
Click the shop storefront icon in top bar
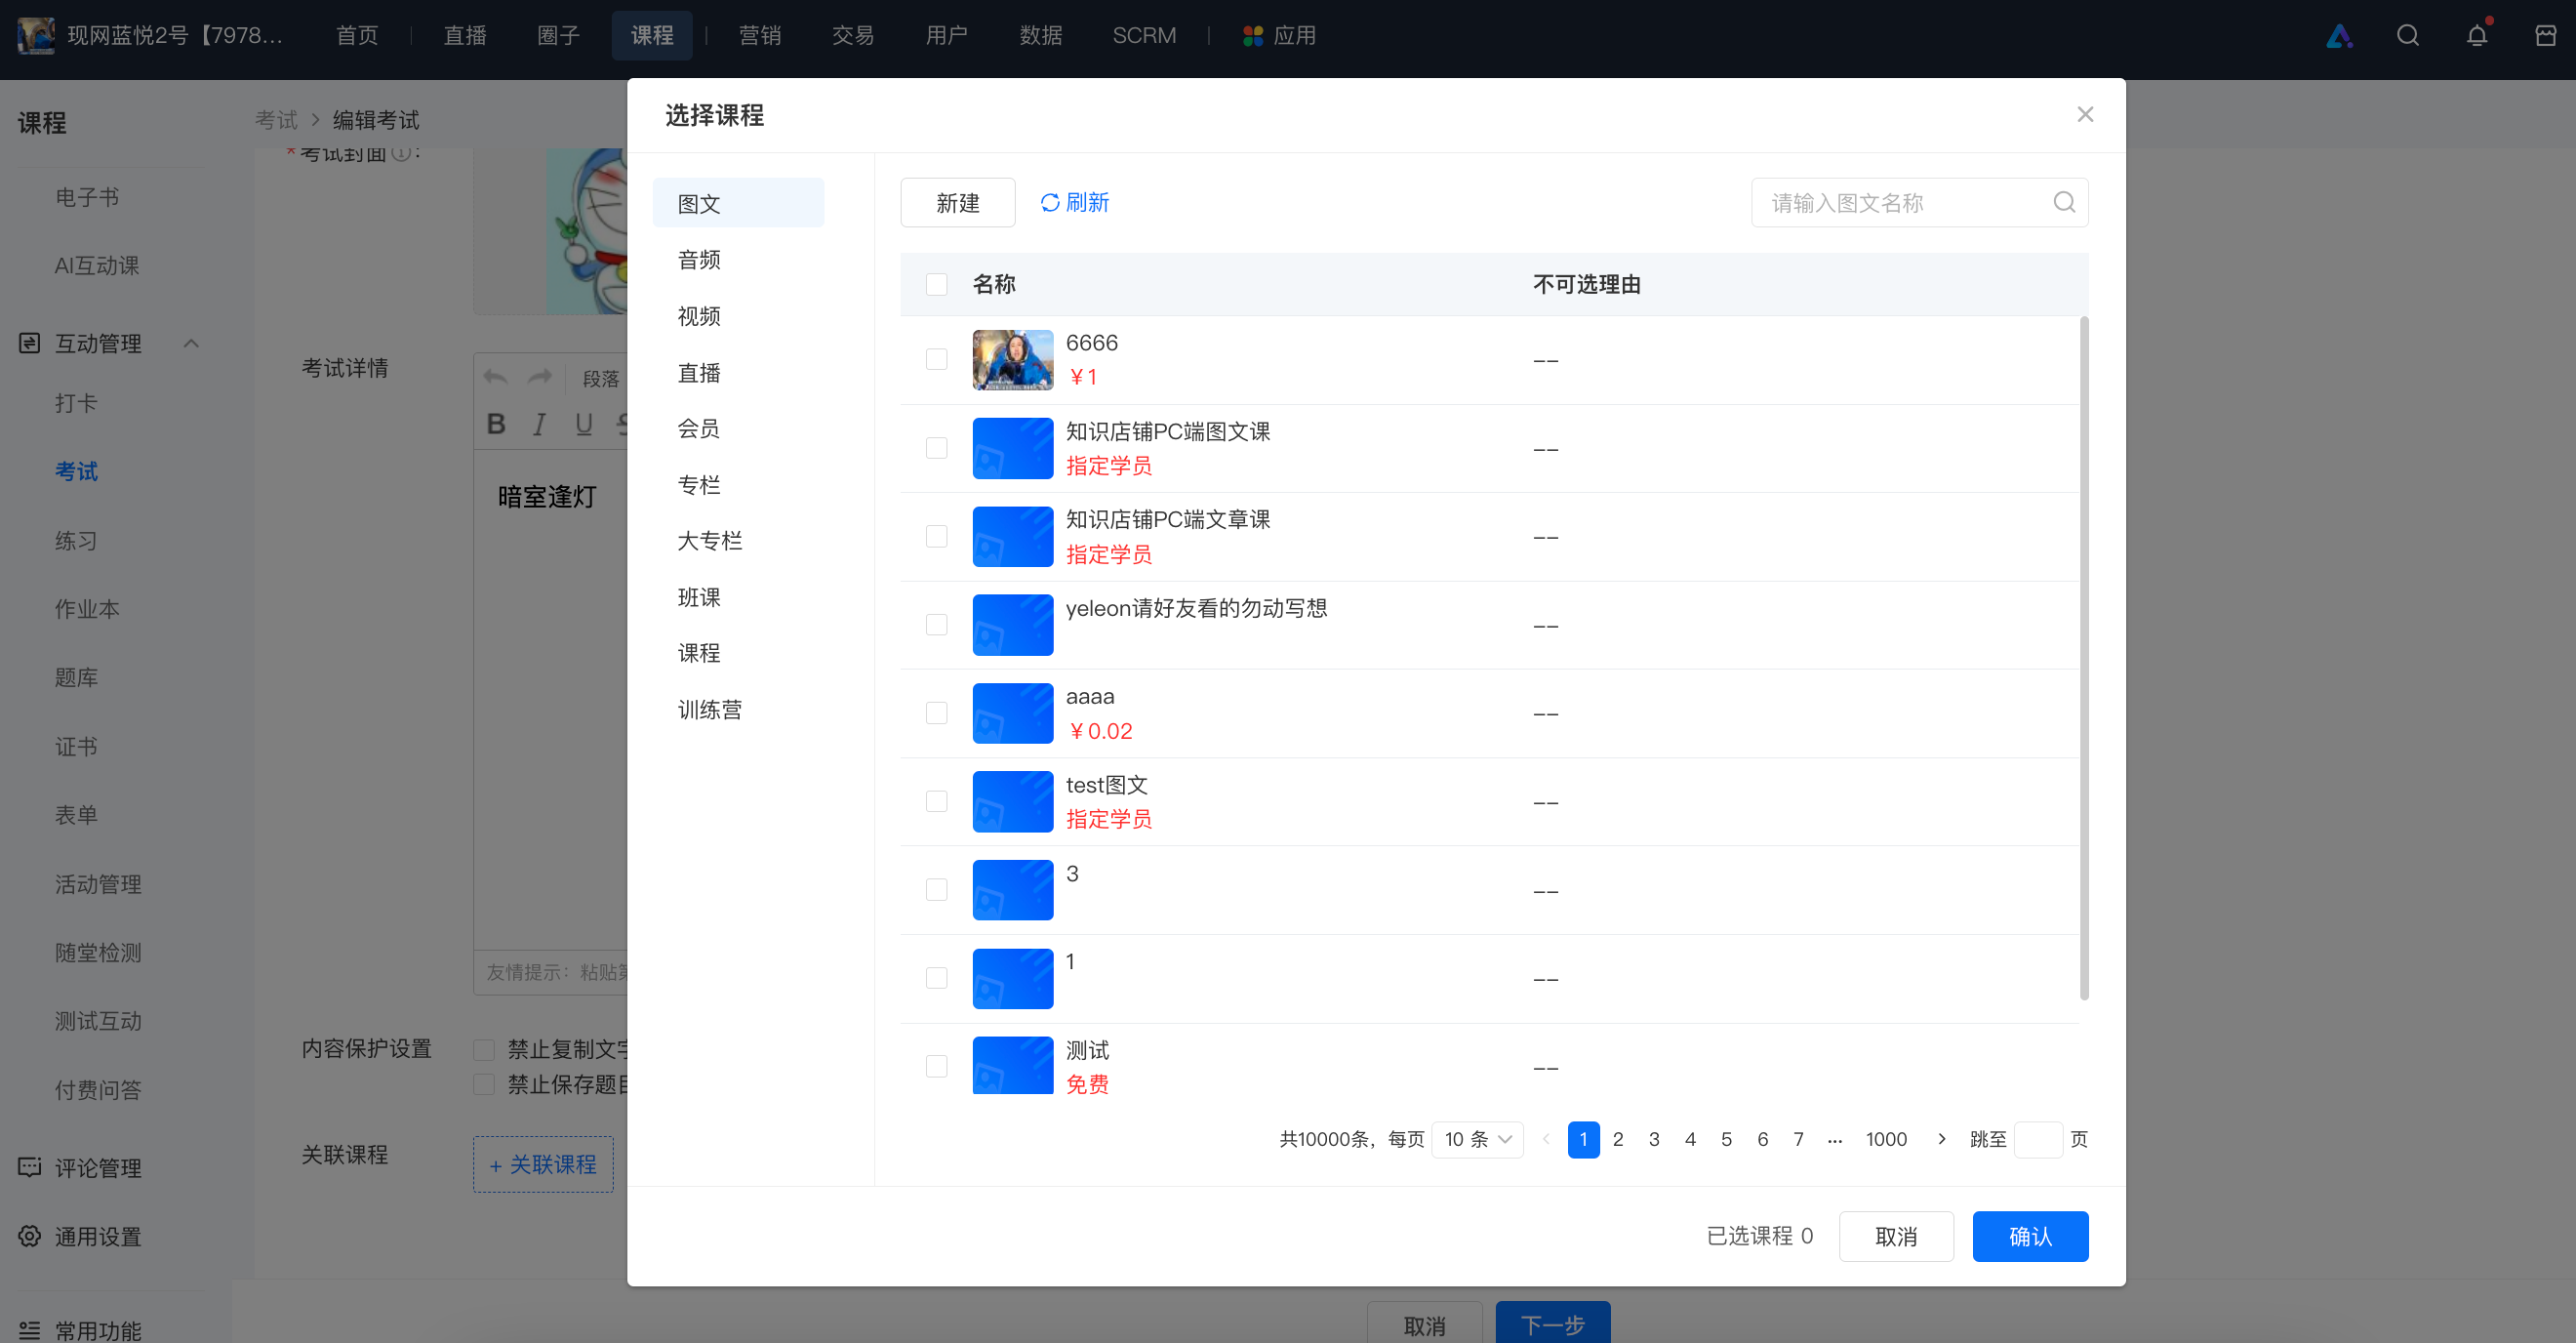tap(2546, 36)
